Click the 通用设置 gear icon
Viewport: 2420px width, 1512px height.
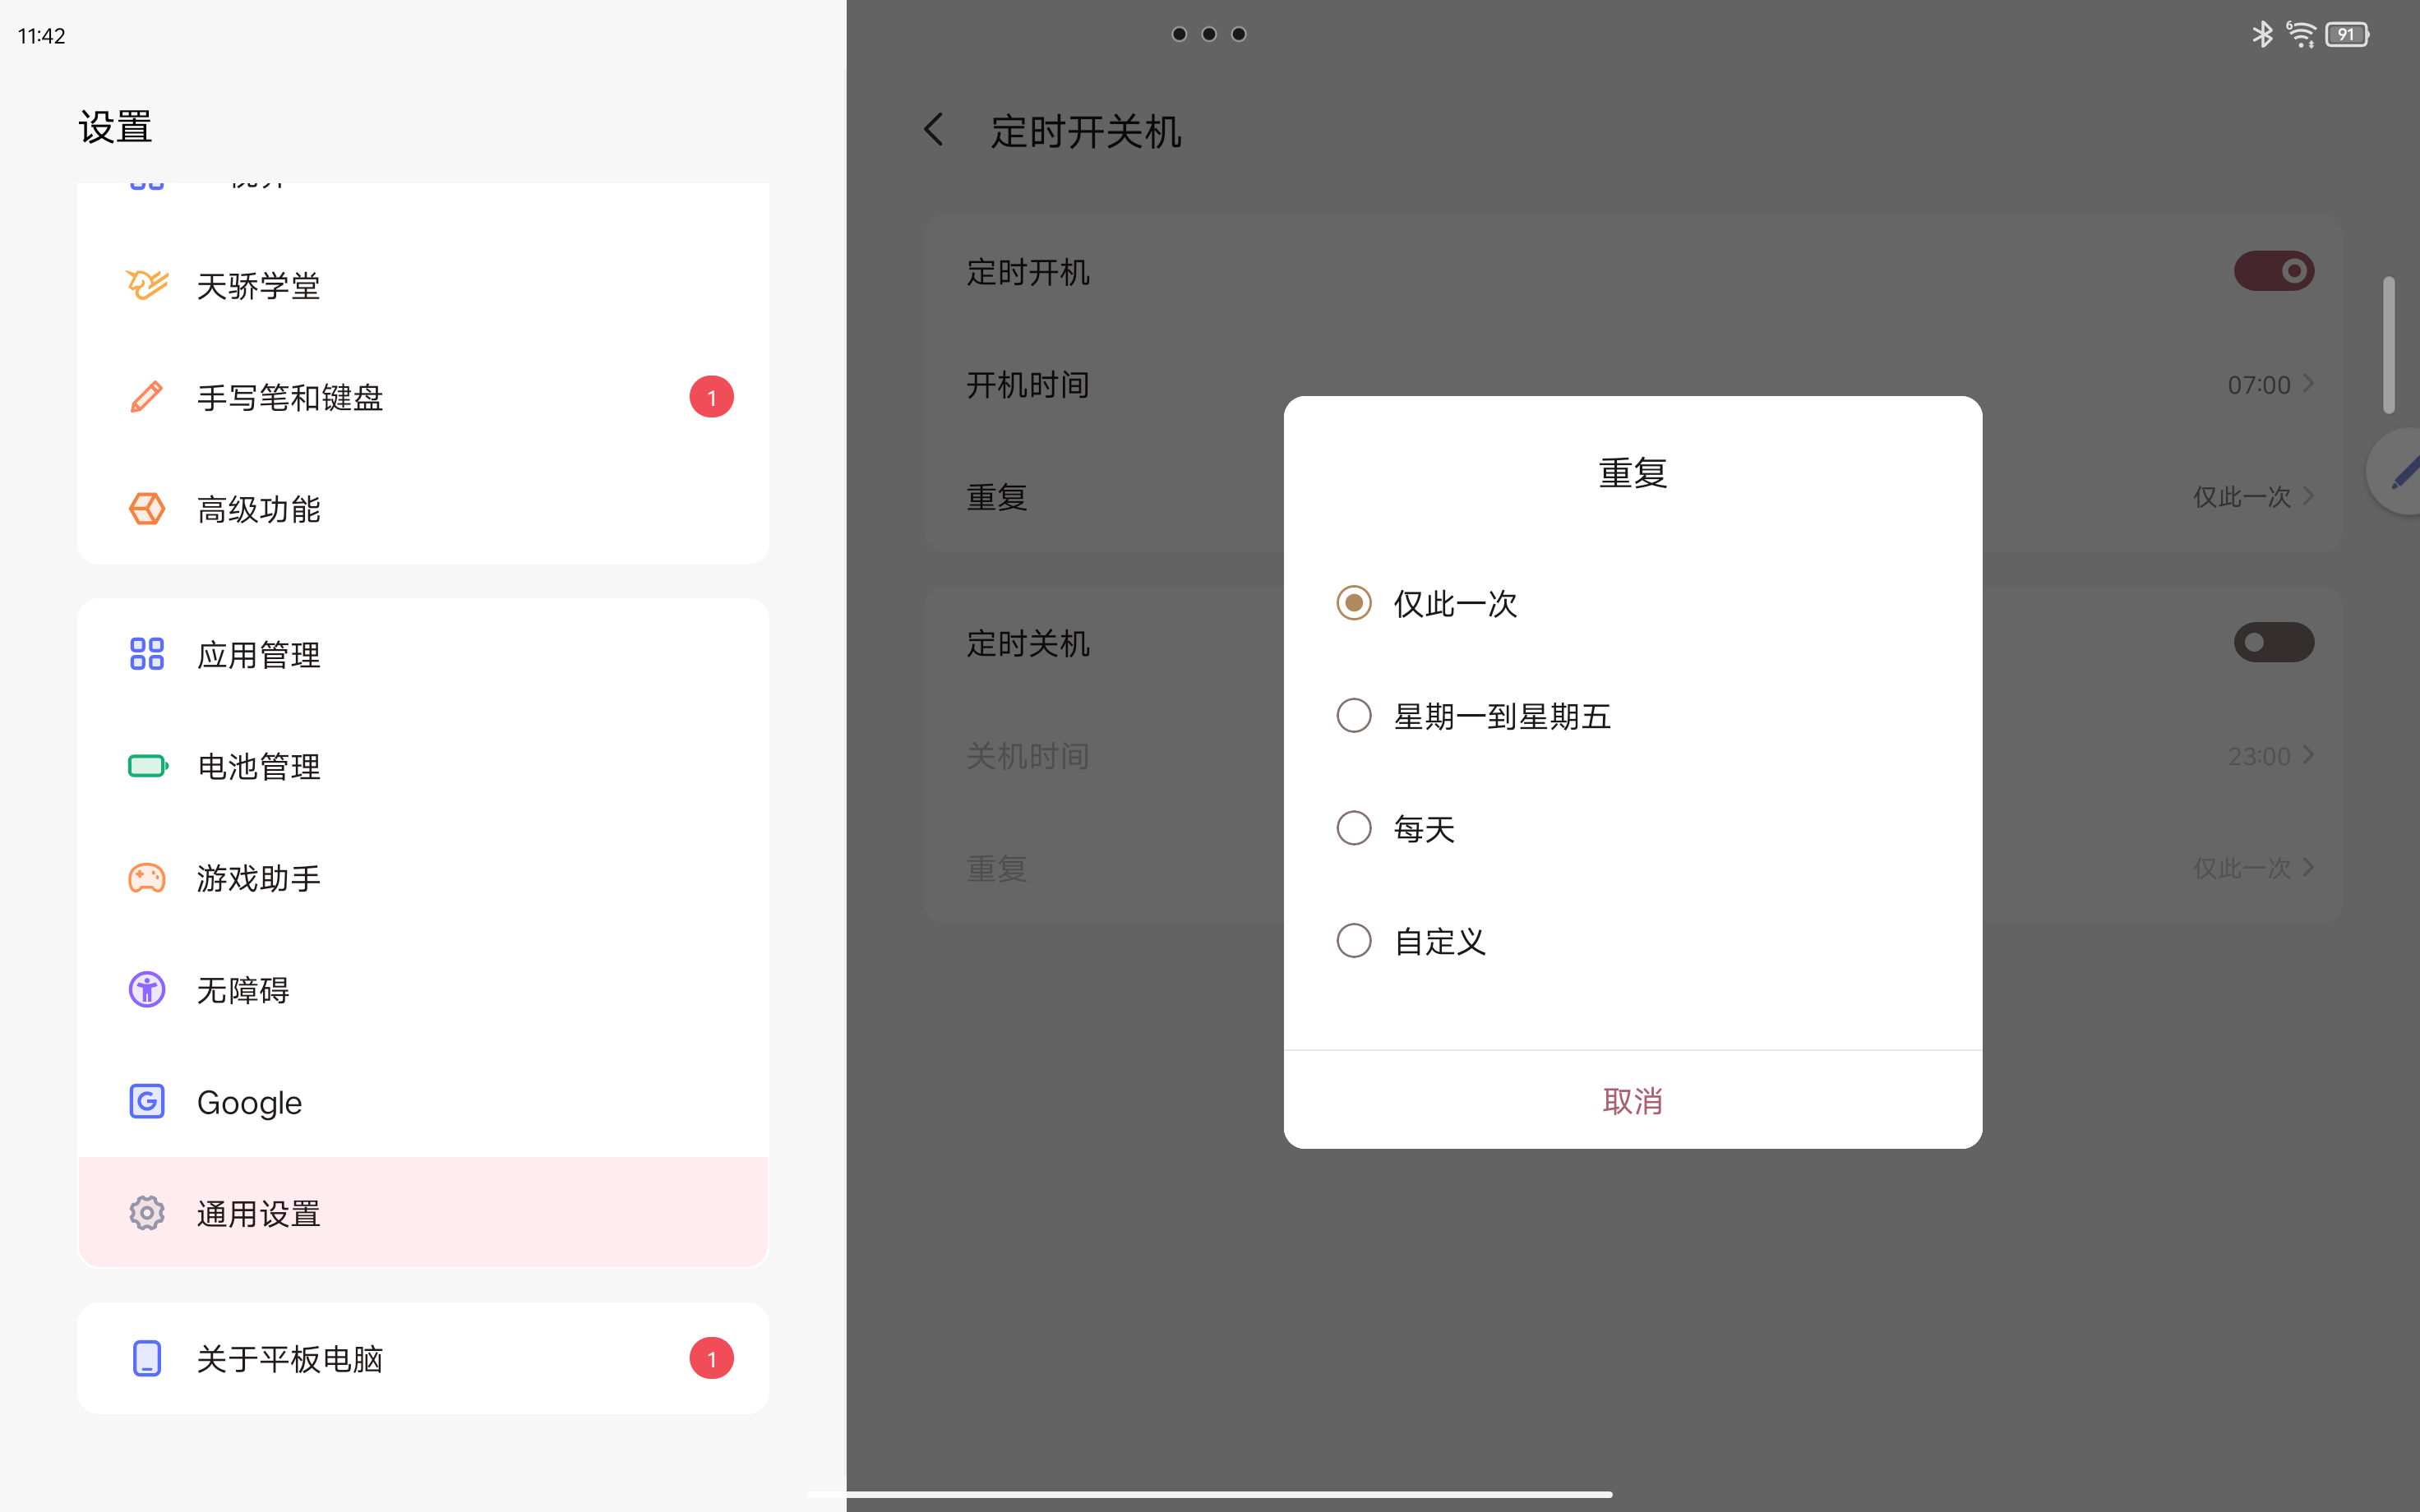click(x=147, y=1213)
